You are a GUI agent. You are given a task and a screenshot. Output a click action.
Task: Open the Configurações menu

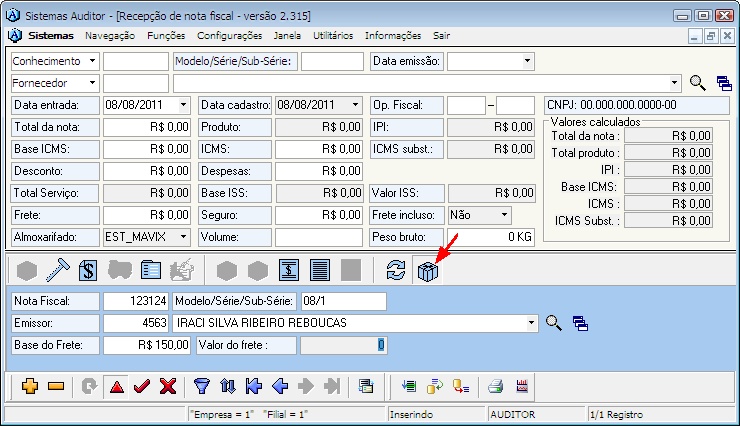tap(229, 35)
